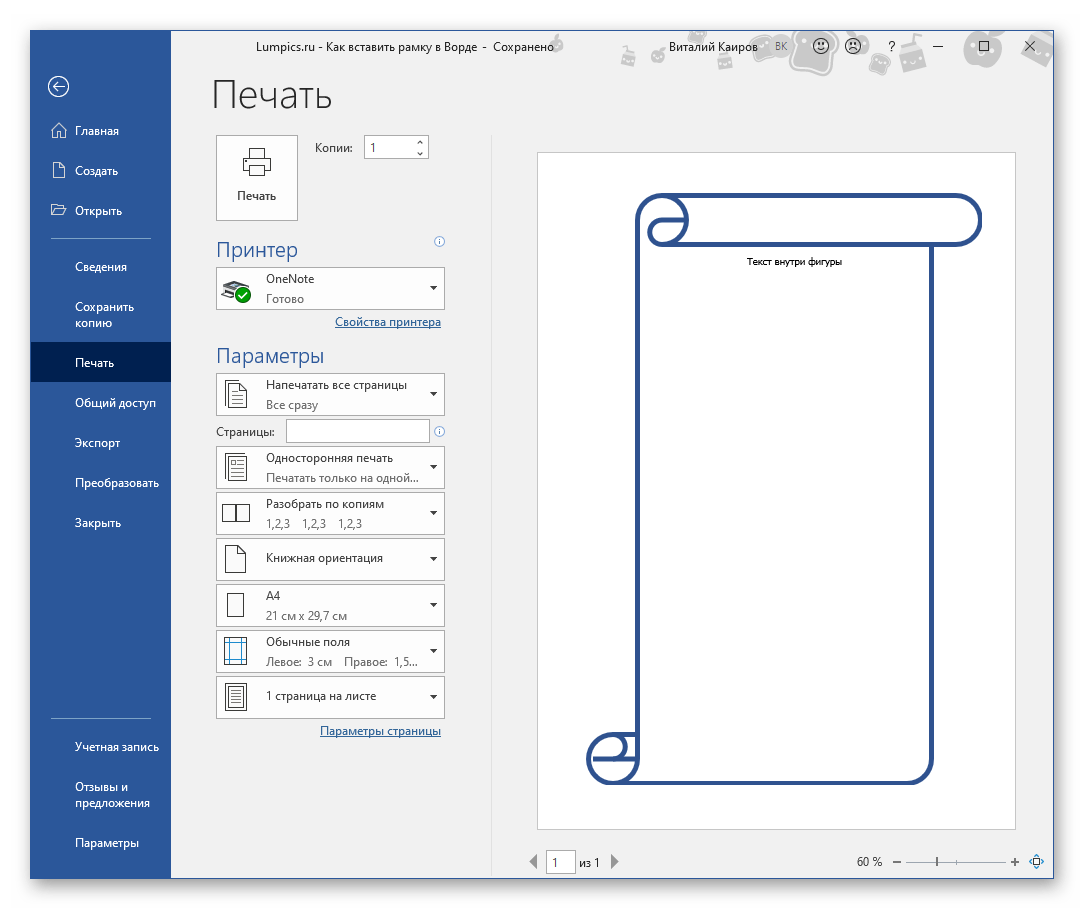Zoom out with the minus icon

click(x=897, y=861)
